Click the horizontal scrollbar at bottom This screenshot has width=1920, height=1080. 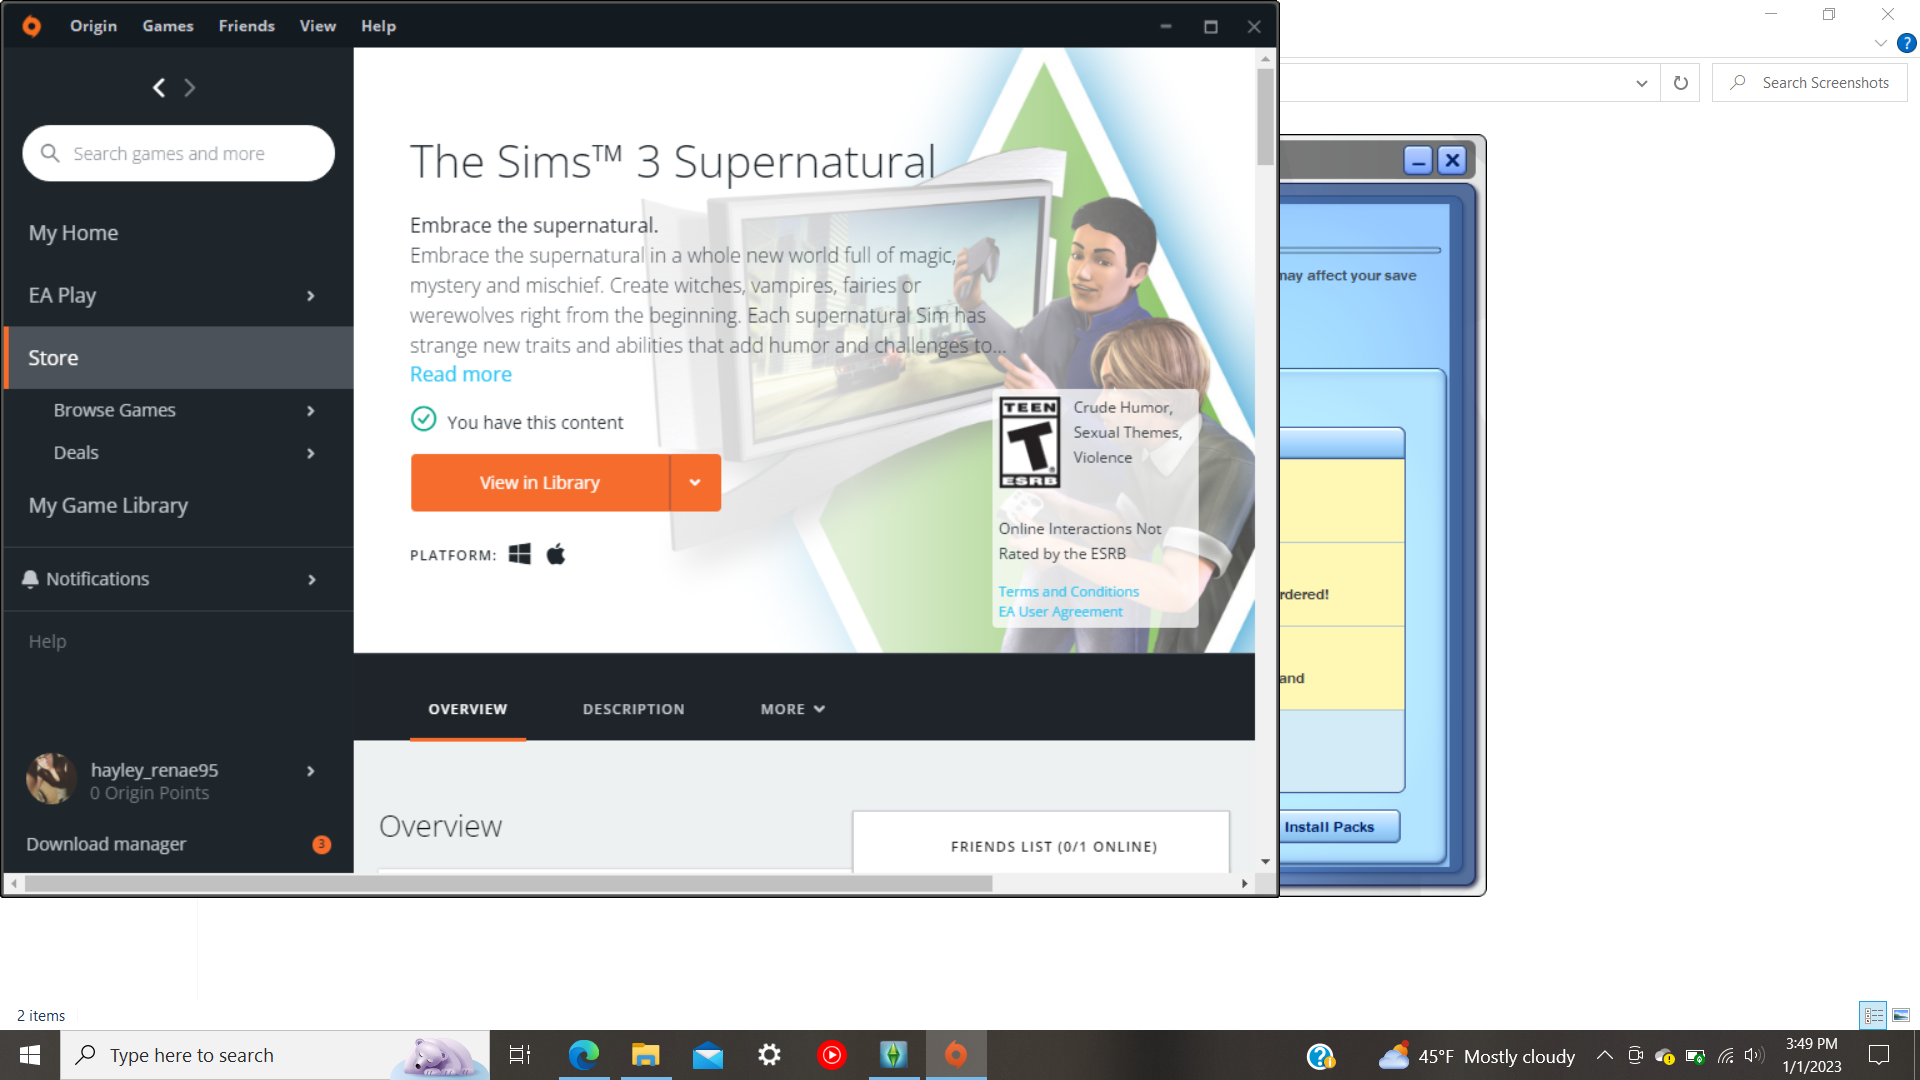[508, 884]
